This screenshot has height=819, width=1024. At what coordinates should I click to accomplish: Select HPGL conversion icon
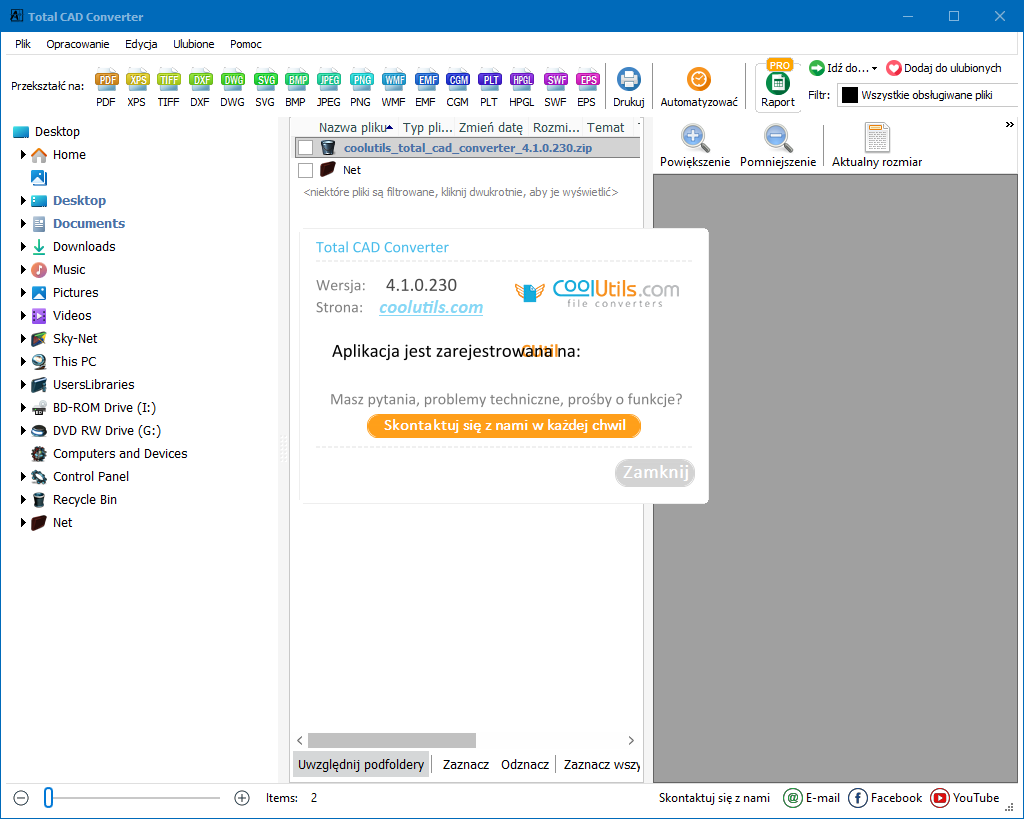pyautogui.click(x=522, y=80)
